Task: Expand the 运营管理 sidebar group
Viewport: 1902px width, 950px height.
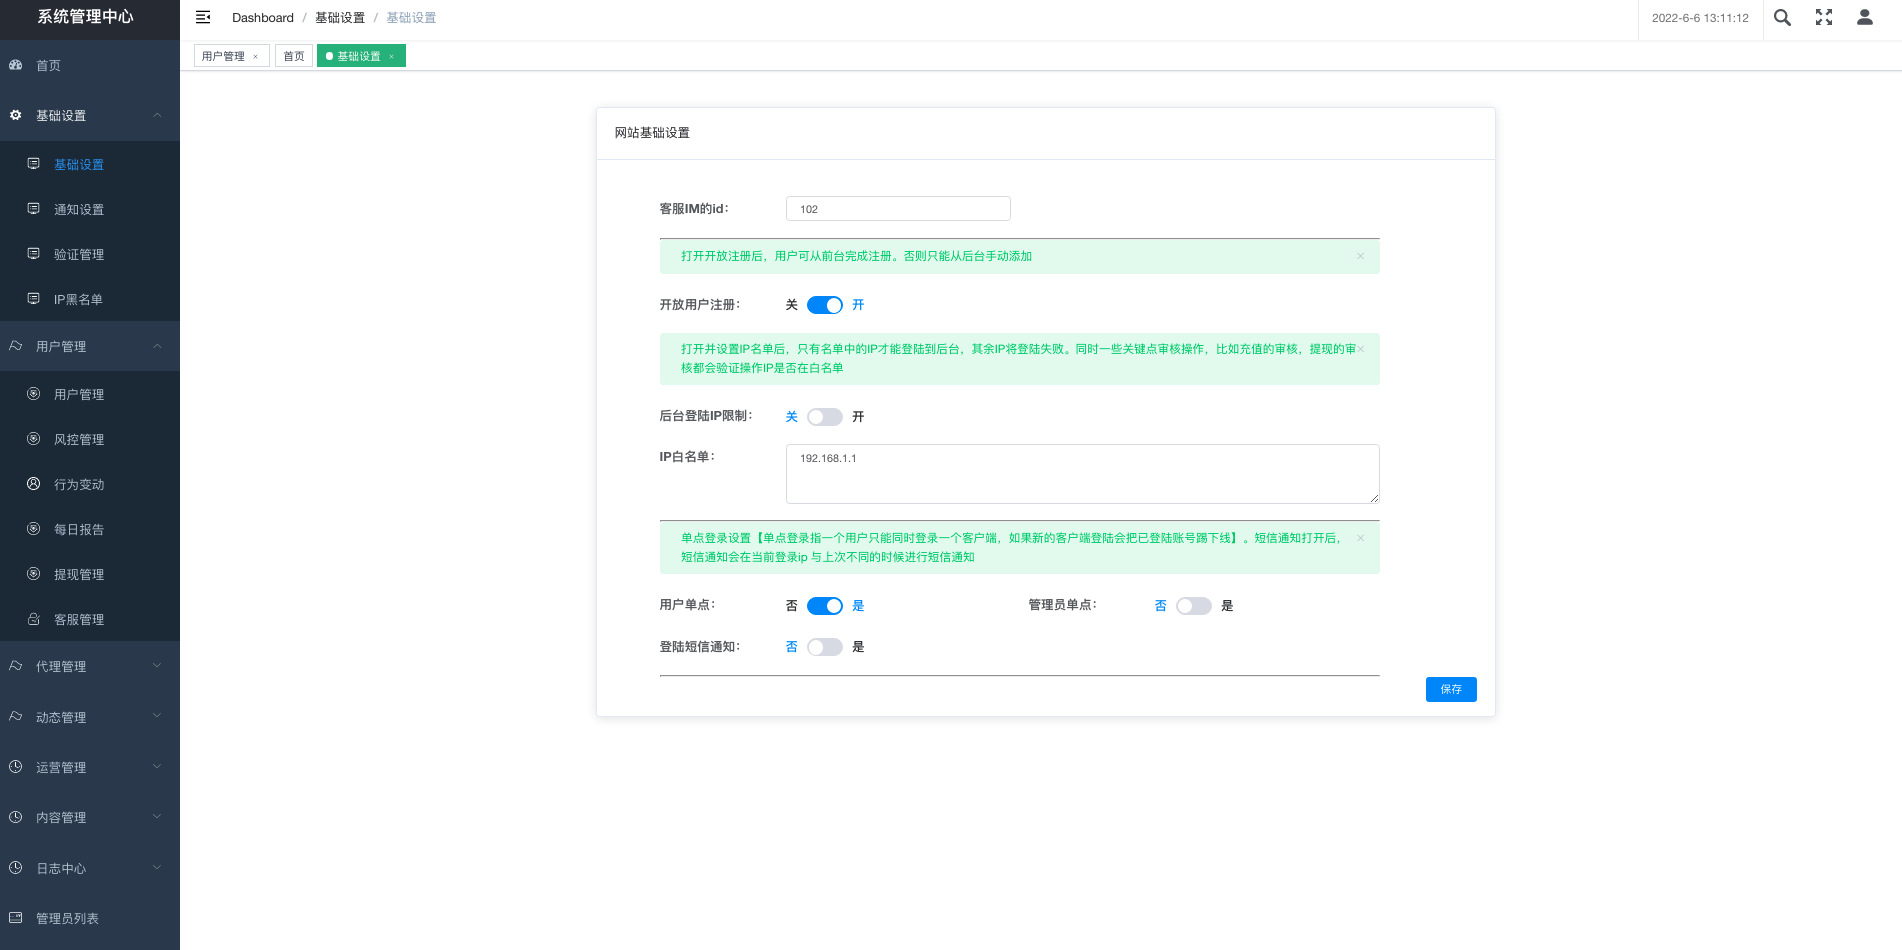Action: (157, 766)
